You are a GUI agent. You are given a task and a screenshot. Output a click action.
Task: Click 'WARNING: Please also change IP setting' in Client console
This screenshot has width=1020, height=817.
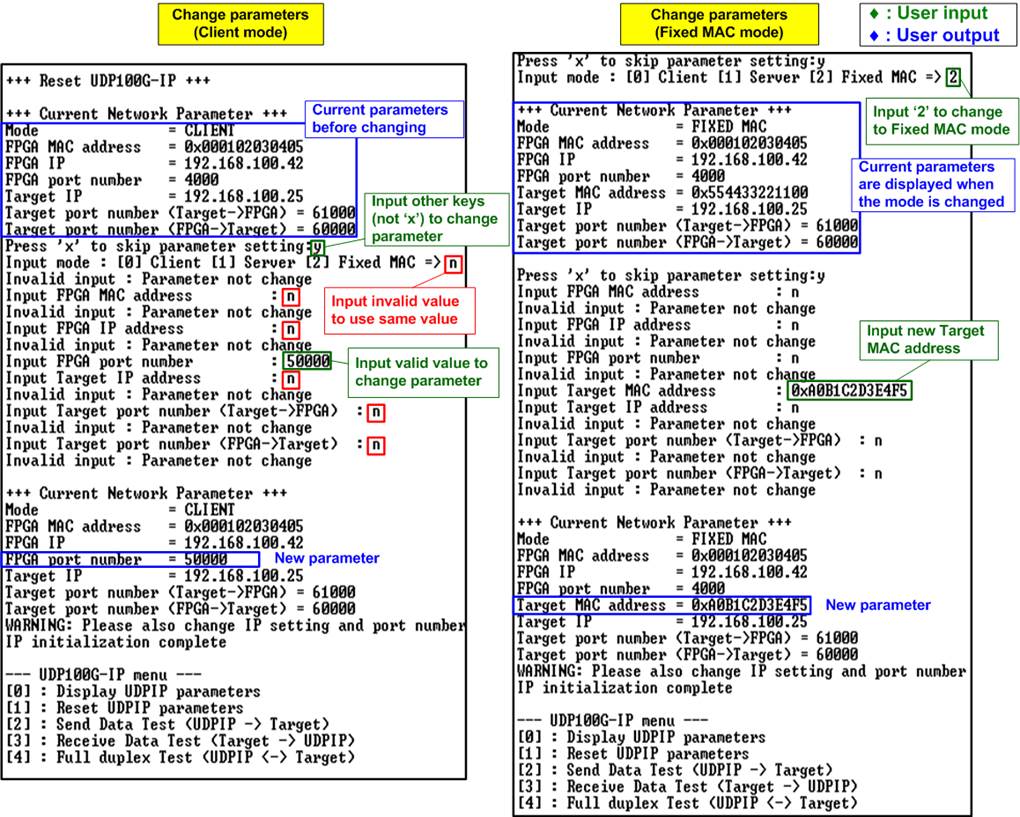[235, 626]
